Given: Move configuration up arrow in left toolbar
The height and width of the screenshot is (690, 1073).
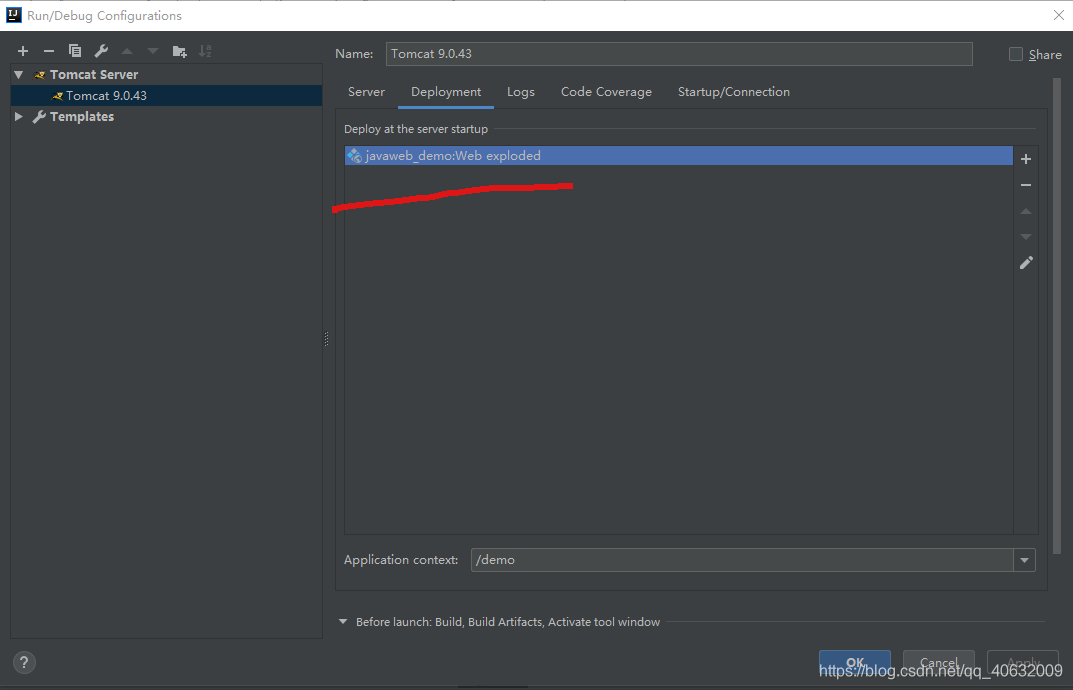Looking at the screenshot, I should click(x=127, y=51).
